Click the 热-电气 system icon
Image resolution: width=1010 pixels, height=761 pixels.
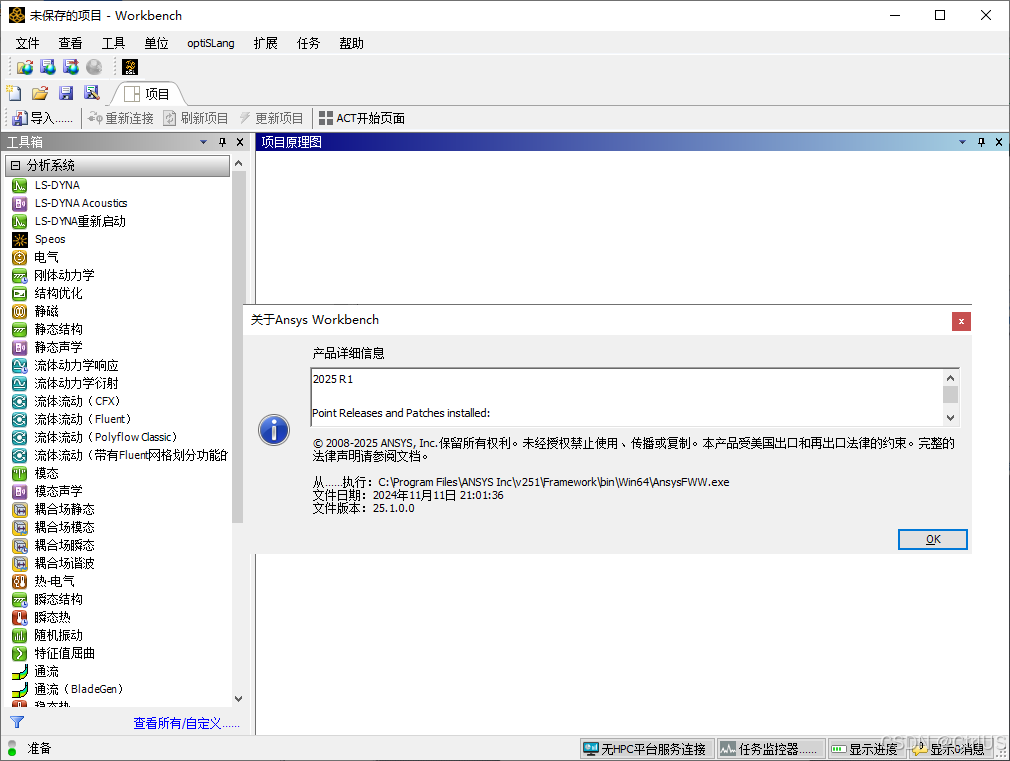point(20,582)
